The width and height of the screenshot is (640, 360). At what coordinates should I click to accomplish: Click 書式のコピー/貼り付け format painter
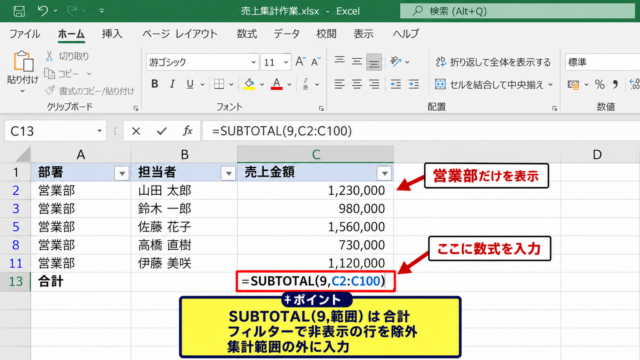pyautogui.click(x=89, y=91)
